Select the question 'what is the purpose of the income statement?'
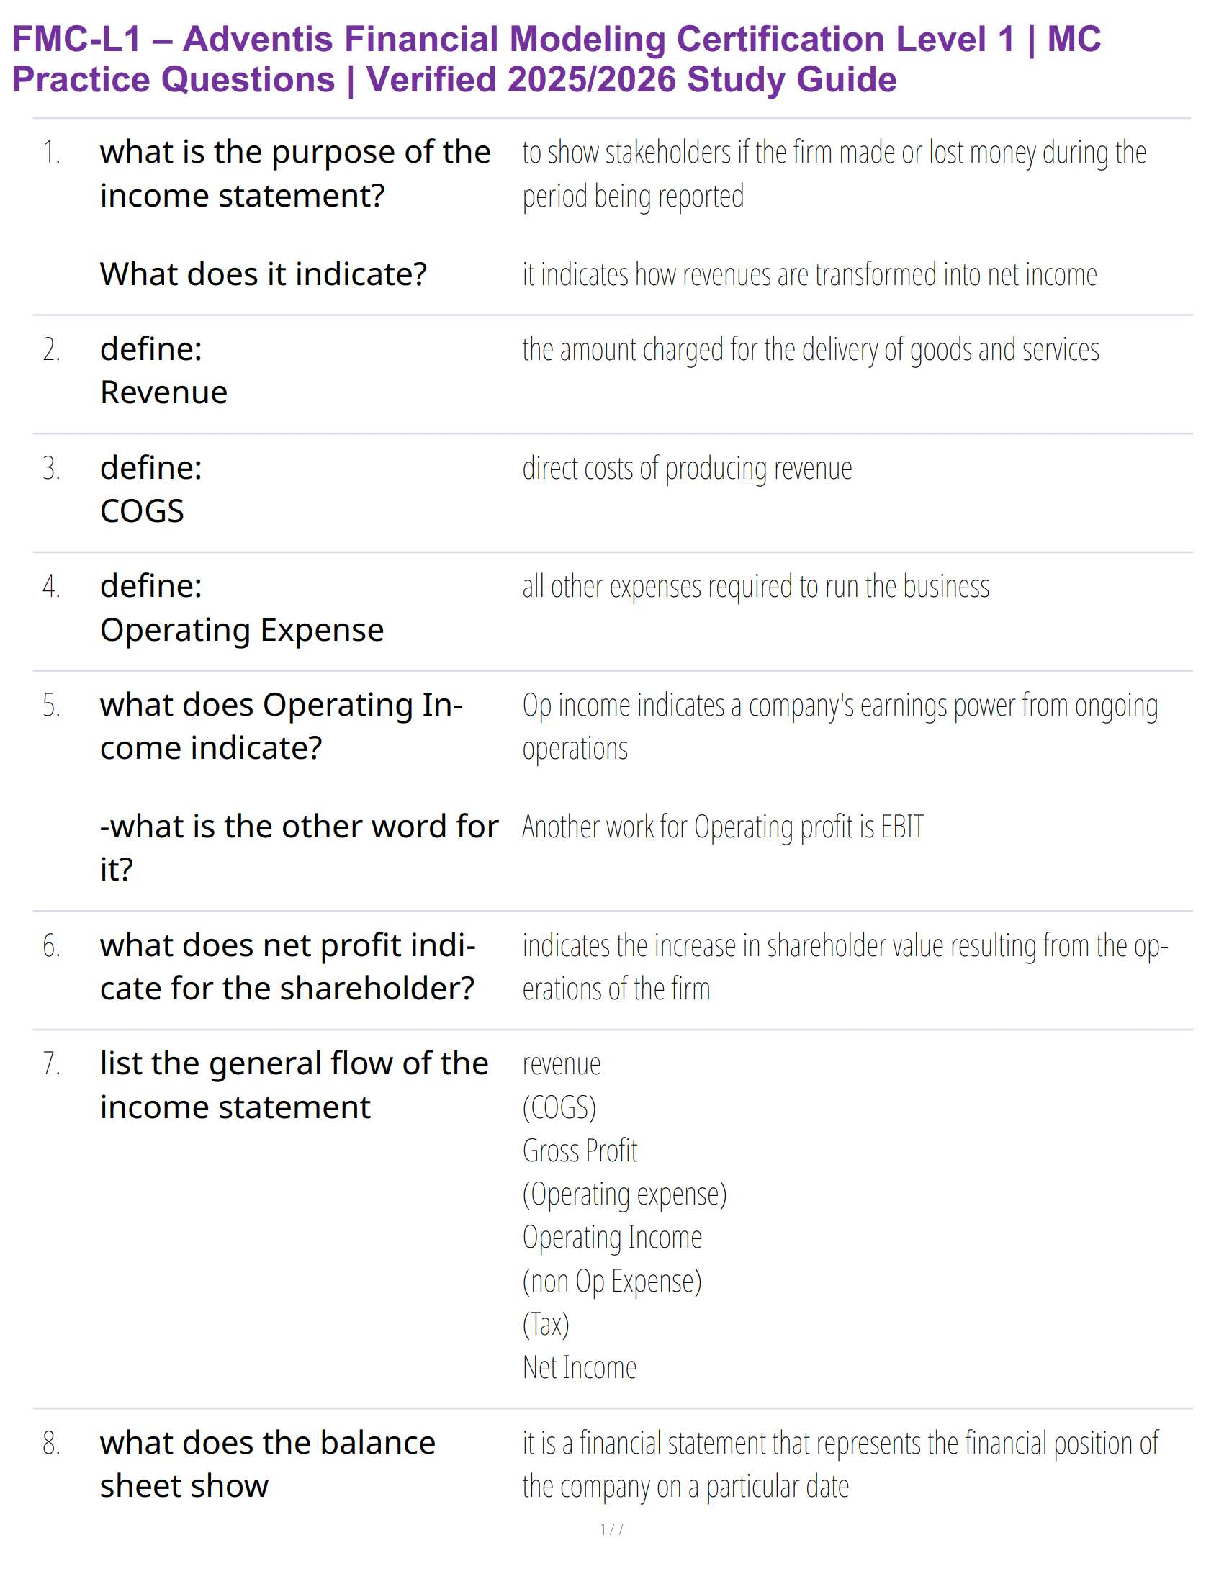1224x1584 pixels. [295, 174]
